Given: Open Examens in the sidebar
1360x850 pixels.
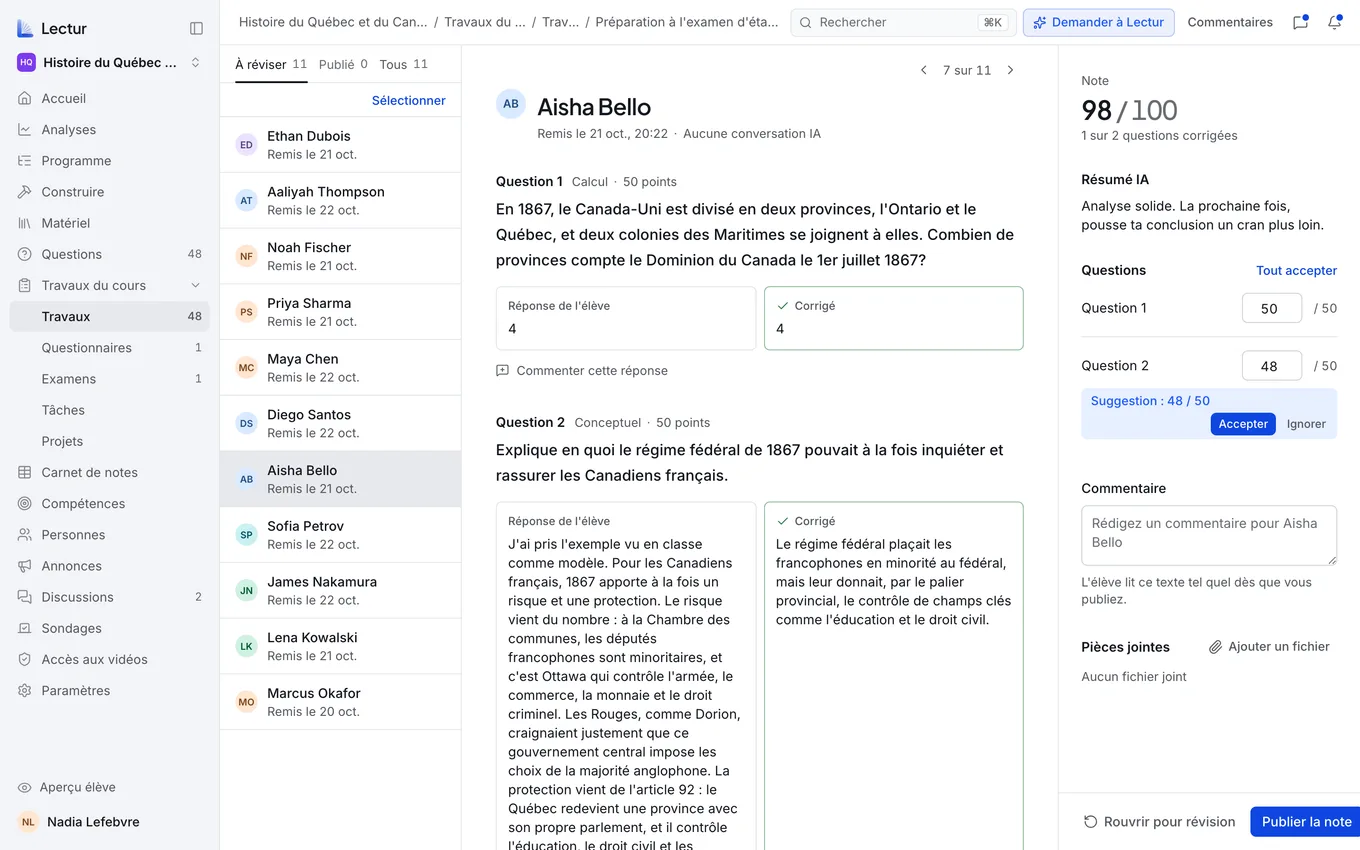Looking at the screenshot, I should 110,378.
